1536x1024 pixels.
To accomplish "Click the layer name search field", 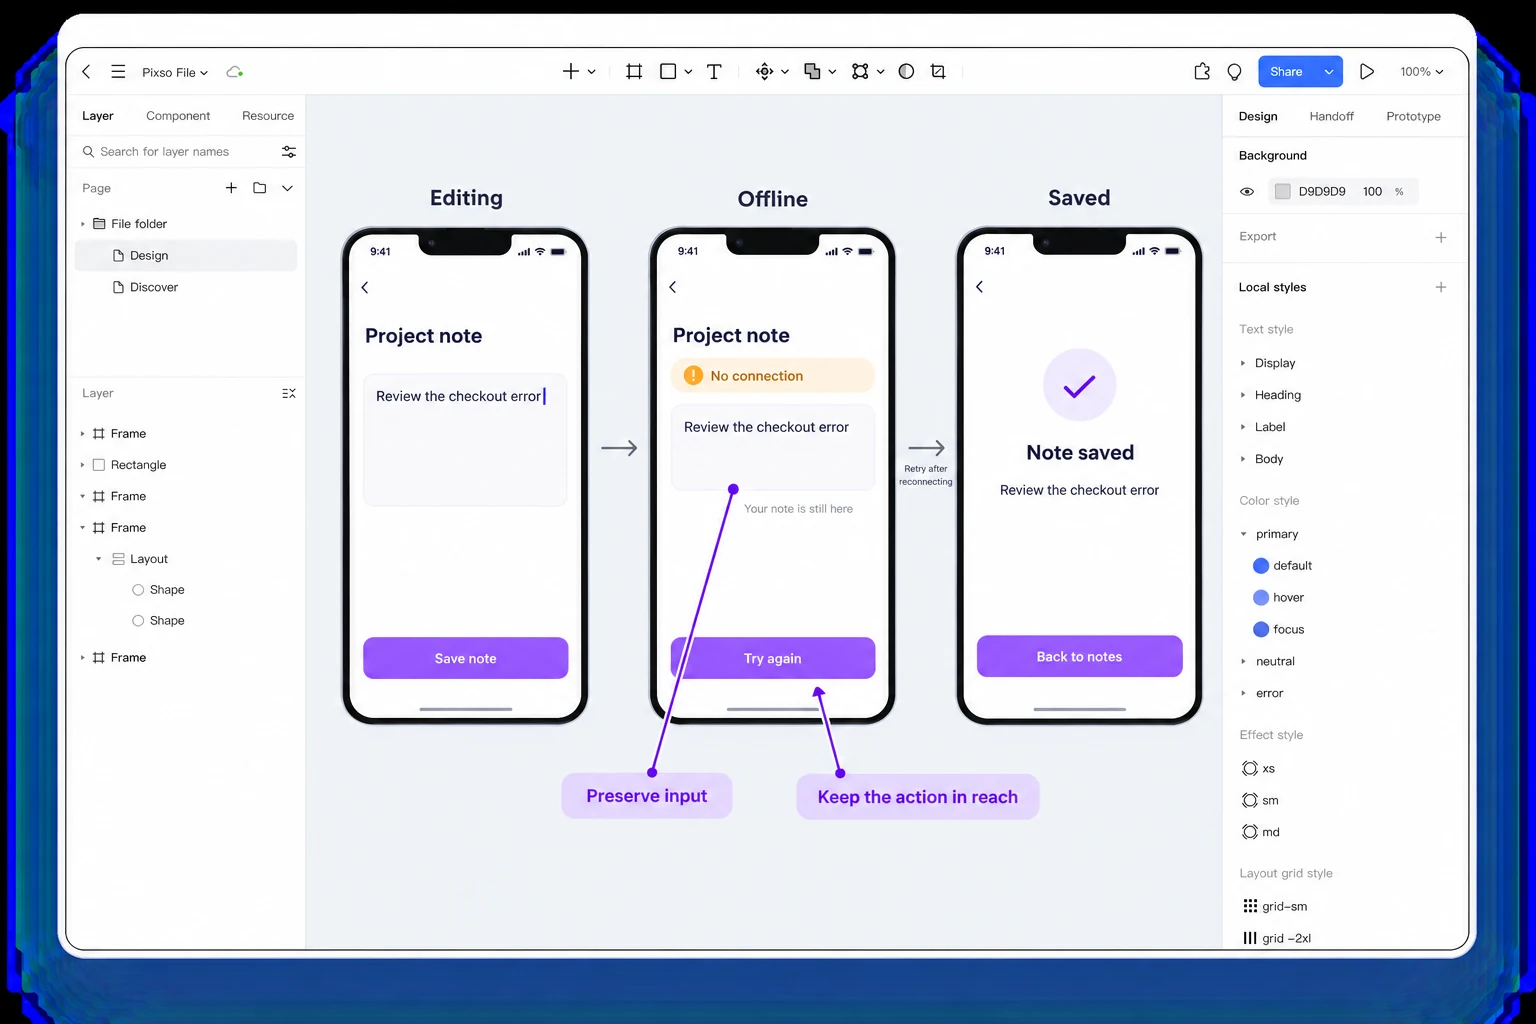I will pos(177,152).
